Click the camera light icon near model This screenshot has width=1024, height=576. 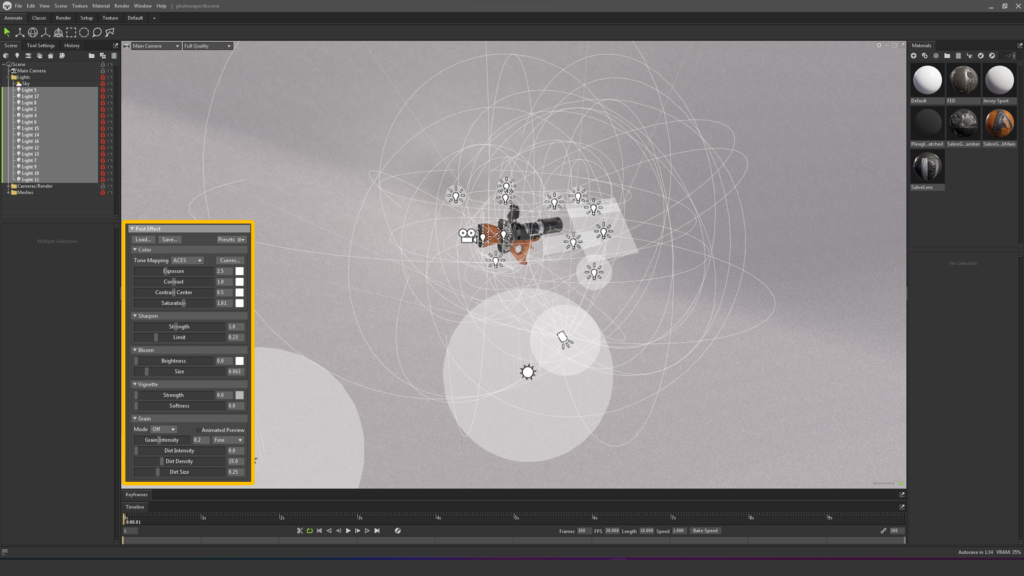click(x=467, y=236)
